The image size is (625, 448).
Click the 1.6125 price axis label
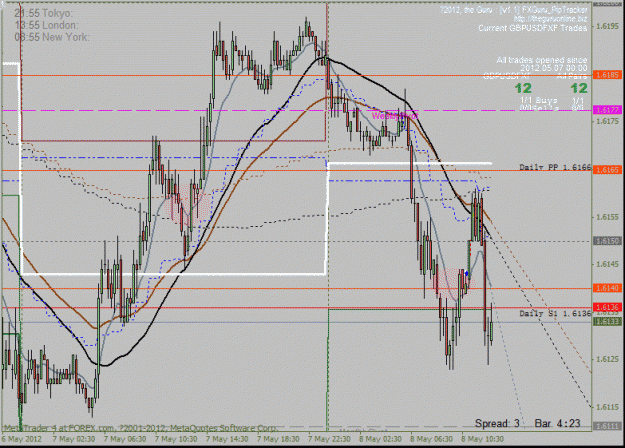point(607,359)
